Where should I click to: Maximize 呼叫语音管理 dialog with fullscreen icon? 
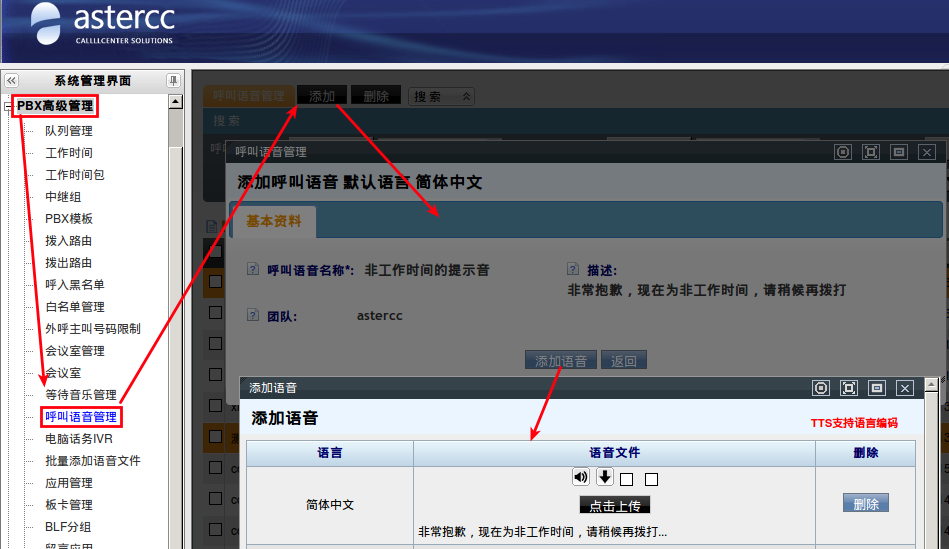tap(870, 152)
